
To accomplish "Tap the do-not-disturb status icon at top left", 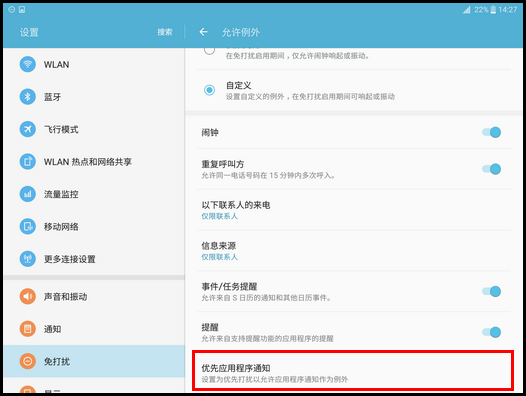I will click(11, 9).
